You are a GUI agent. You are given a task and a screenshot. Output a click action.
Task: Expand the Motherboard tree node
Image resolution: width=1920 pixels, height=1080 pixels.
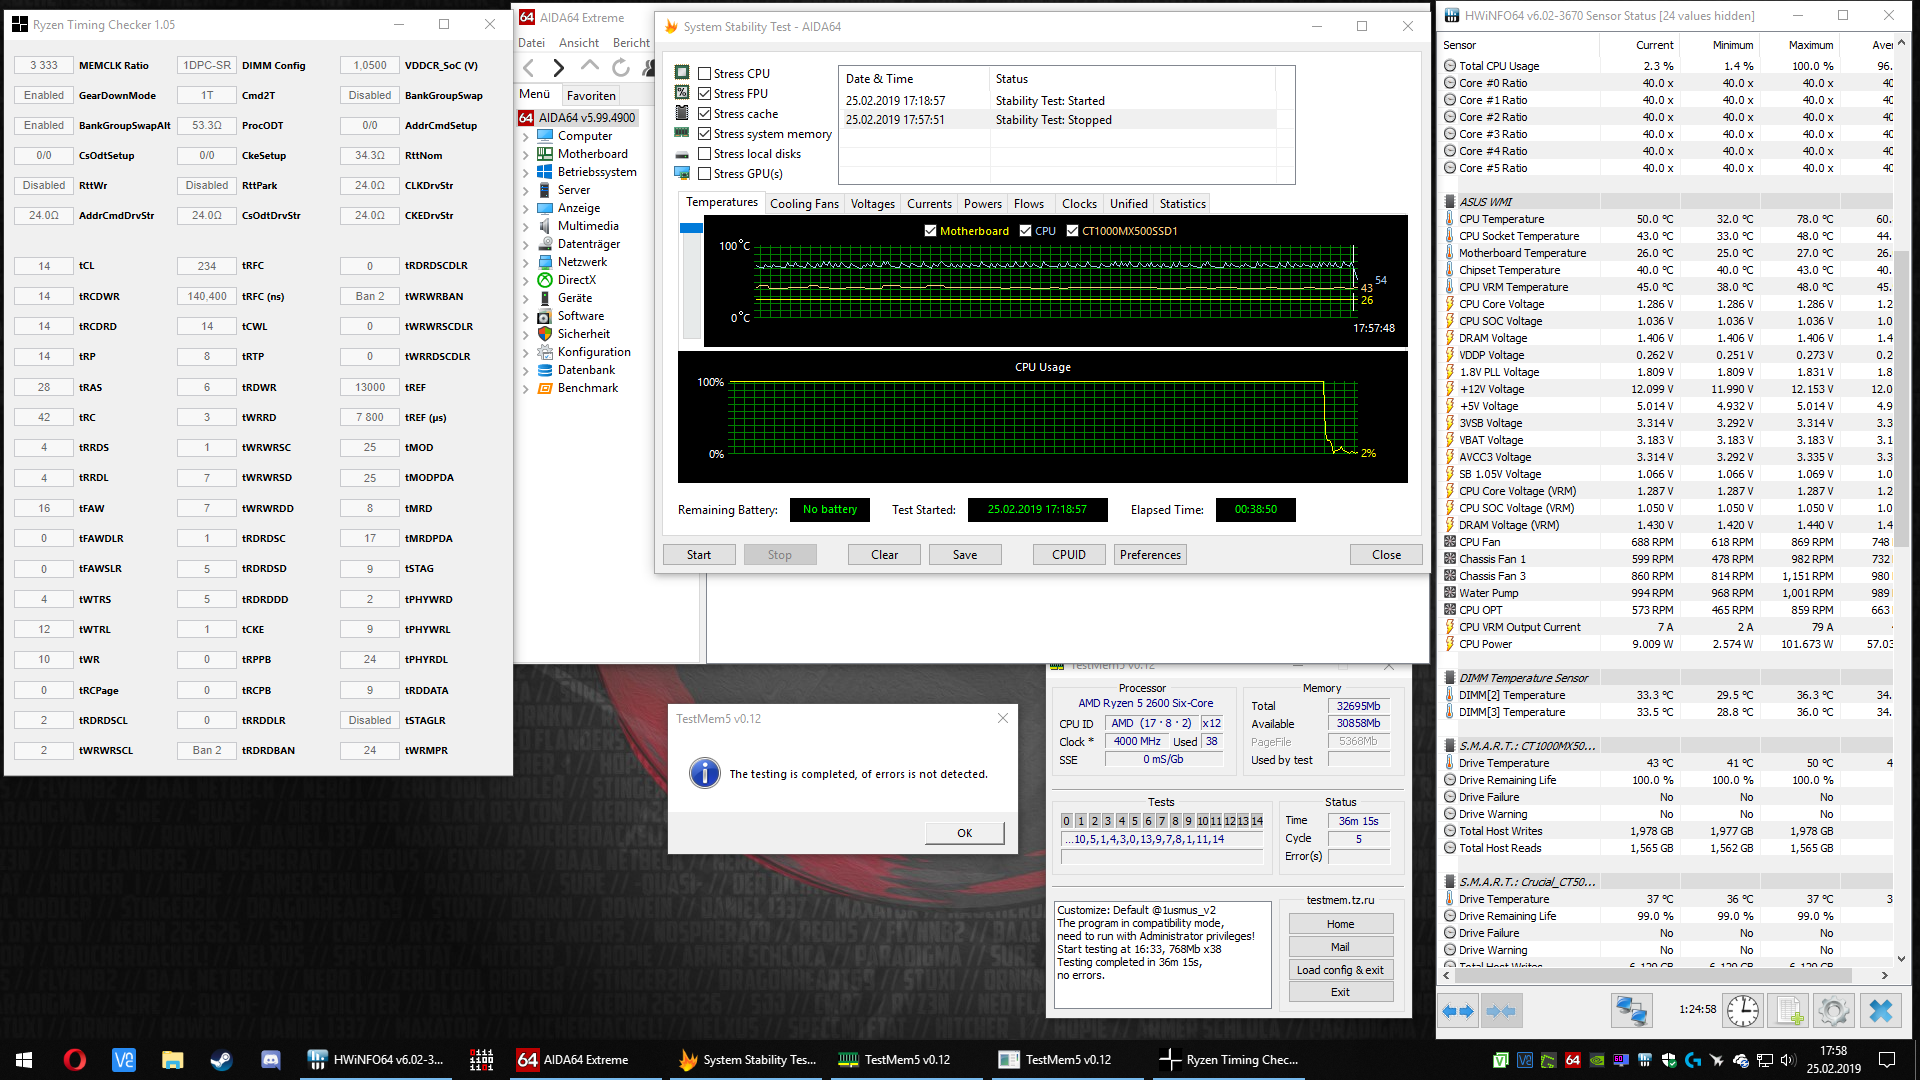tap(526, 155)
